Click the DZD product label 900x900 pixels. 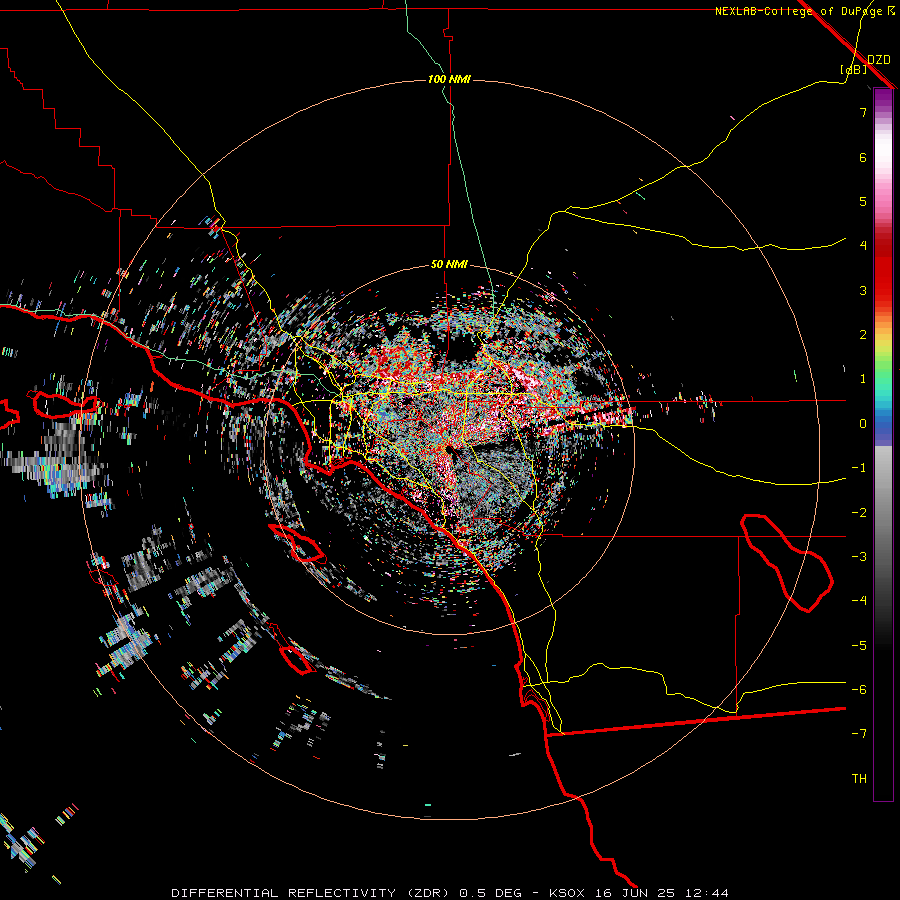coord(879,59)
